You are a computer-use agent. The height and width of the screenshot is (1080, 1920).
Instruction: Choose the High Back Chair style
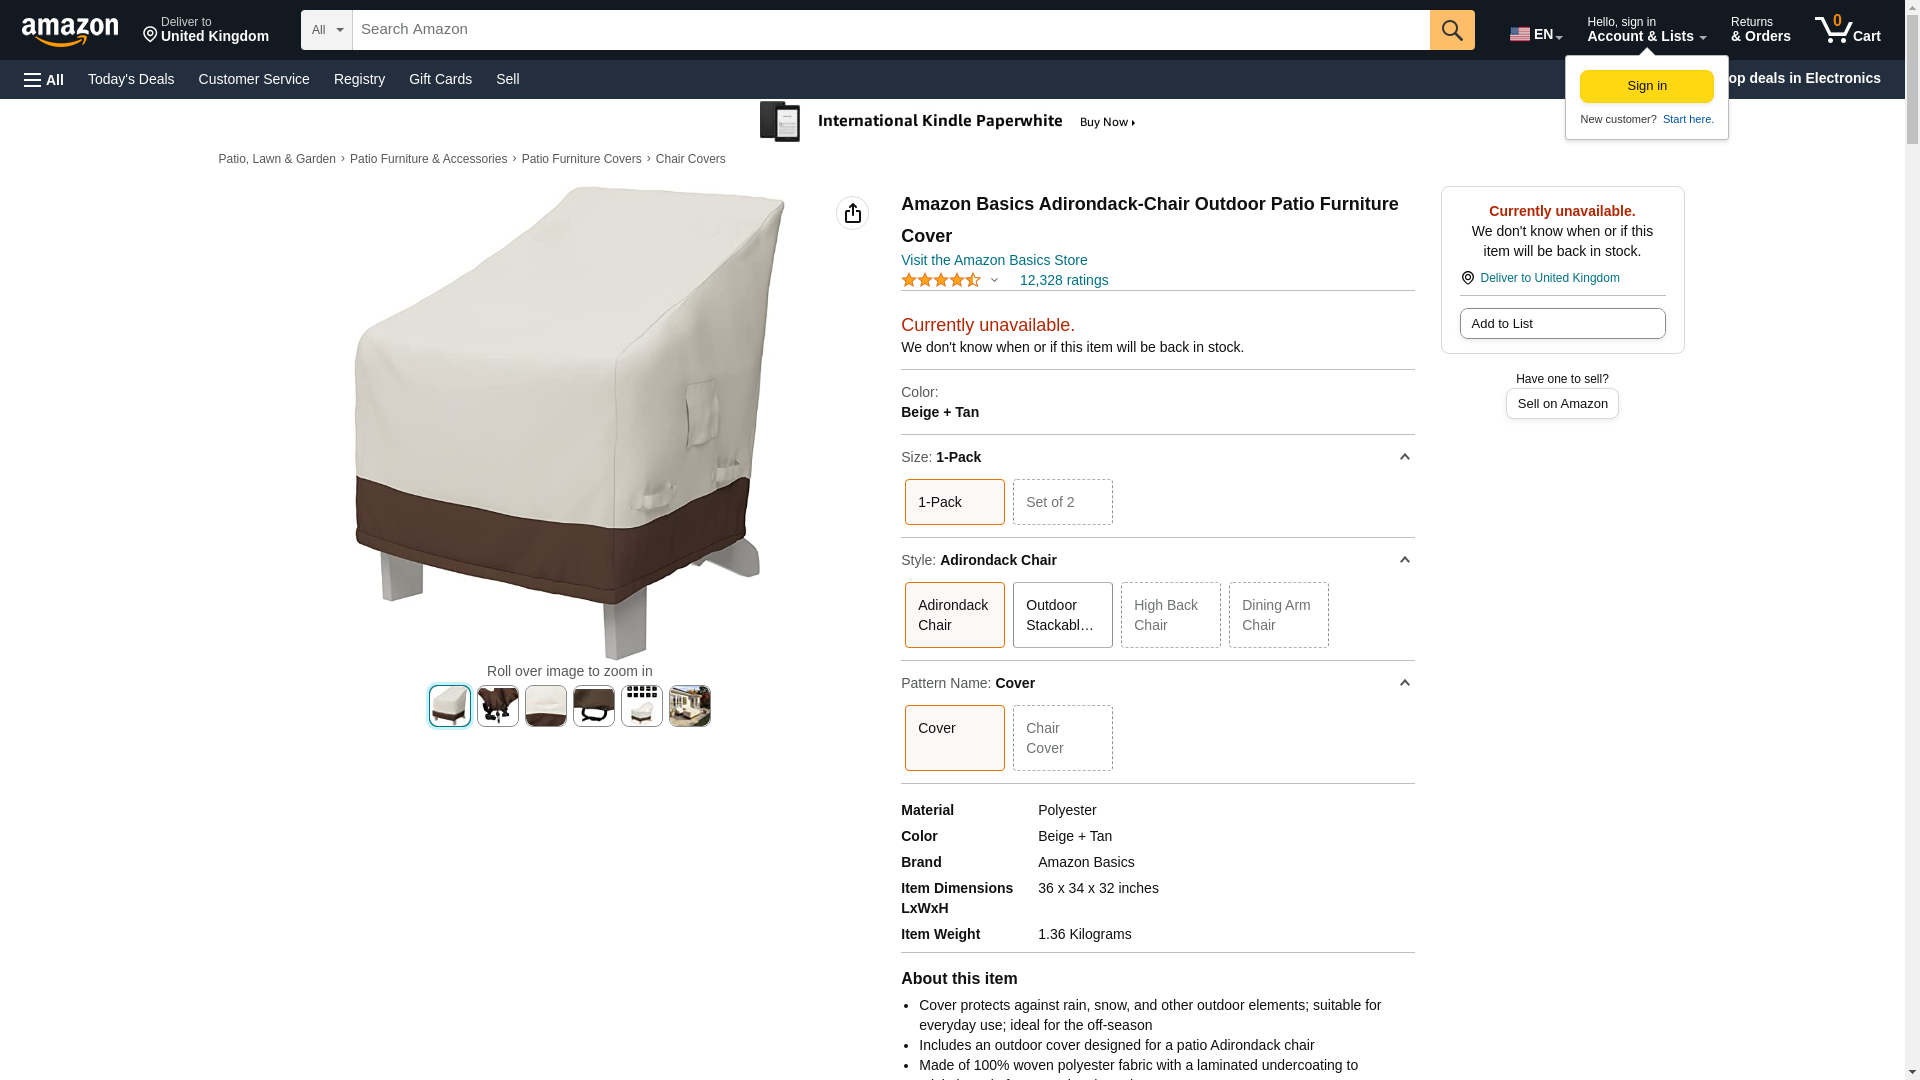coord(1170,615)
